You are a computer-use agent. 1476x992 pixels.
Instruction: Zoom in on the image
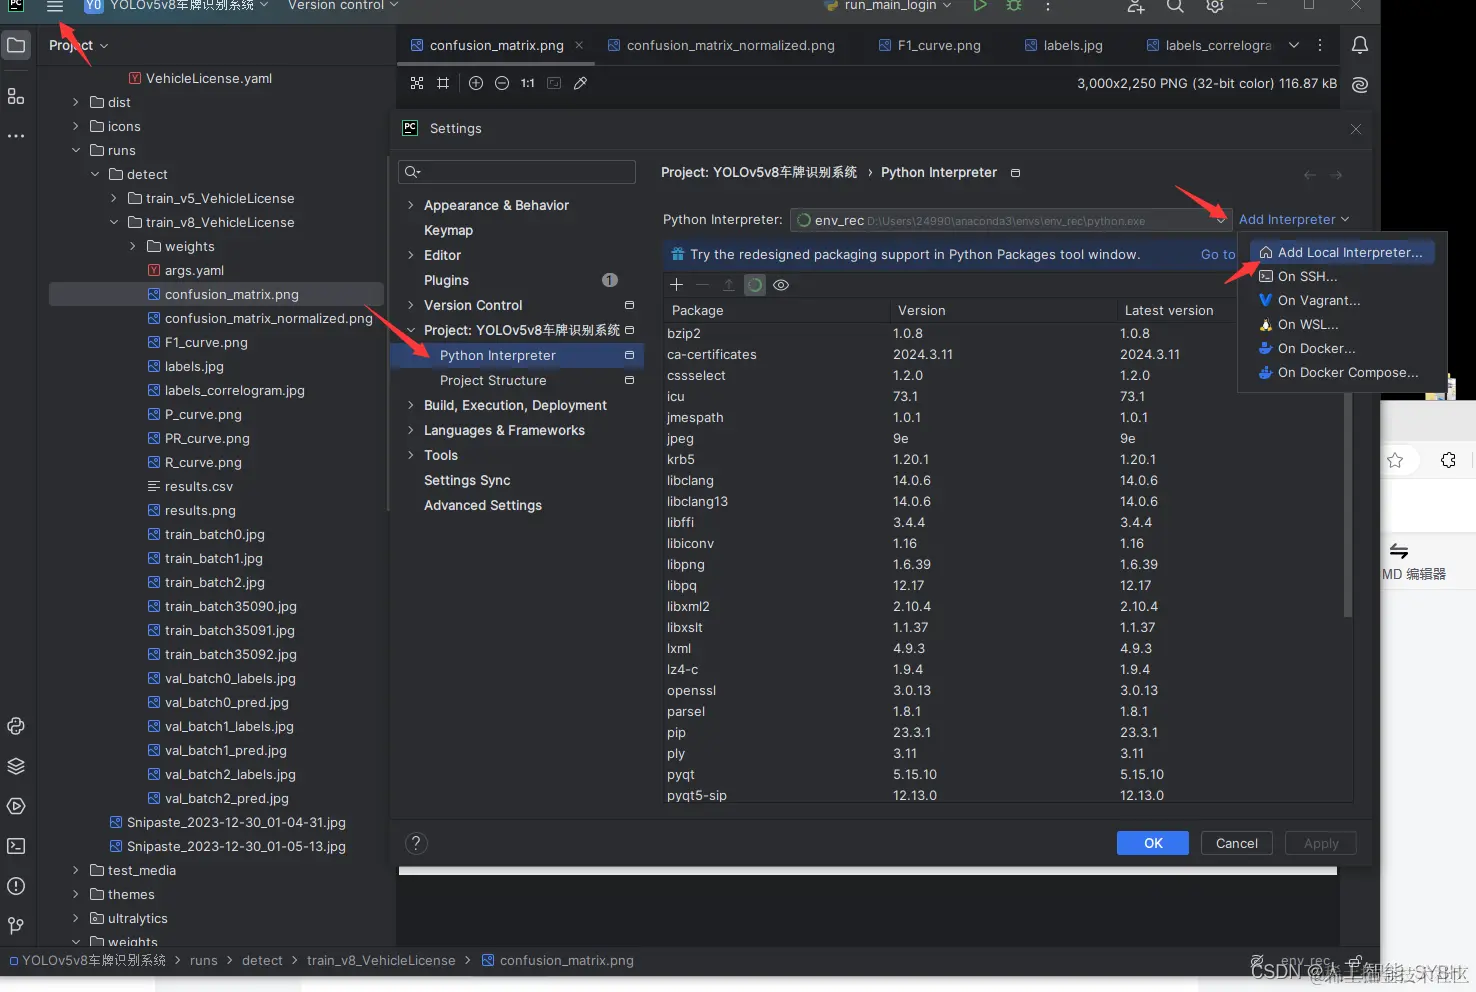(476, 83)
